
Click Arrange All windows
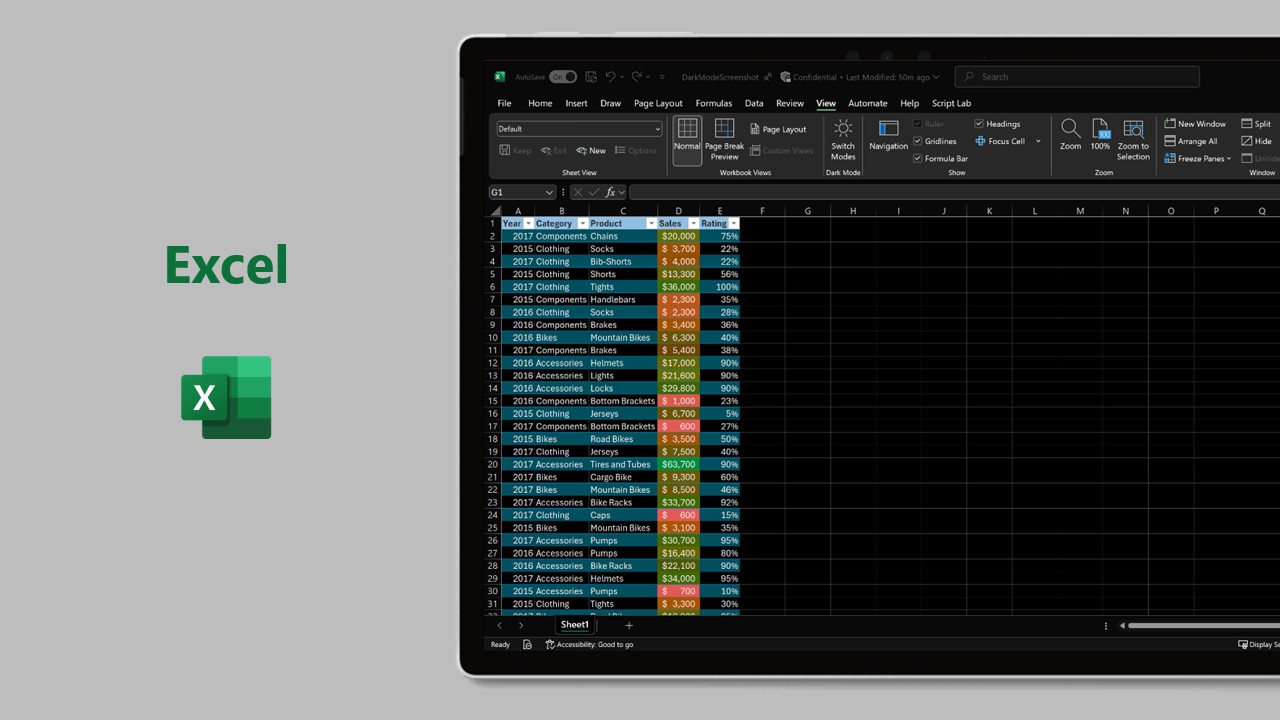pos(1190,141)
